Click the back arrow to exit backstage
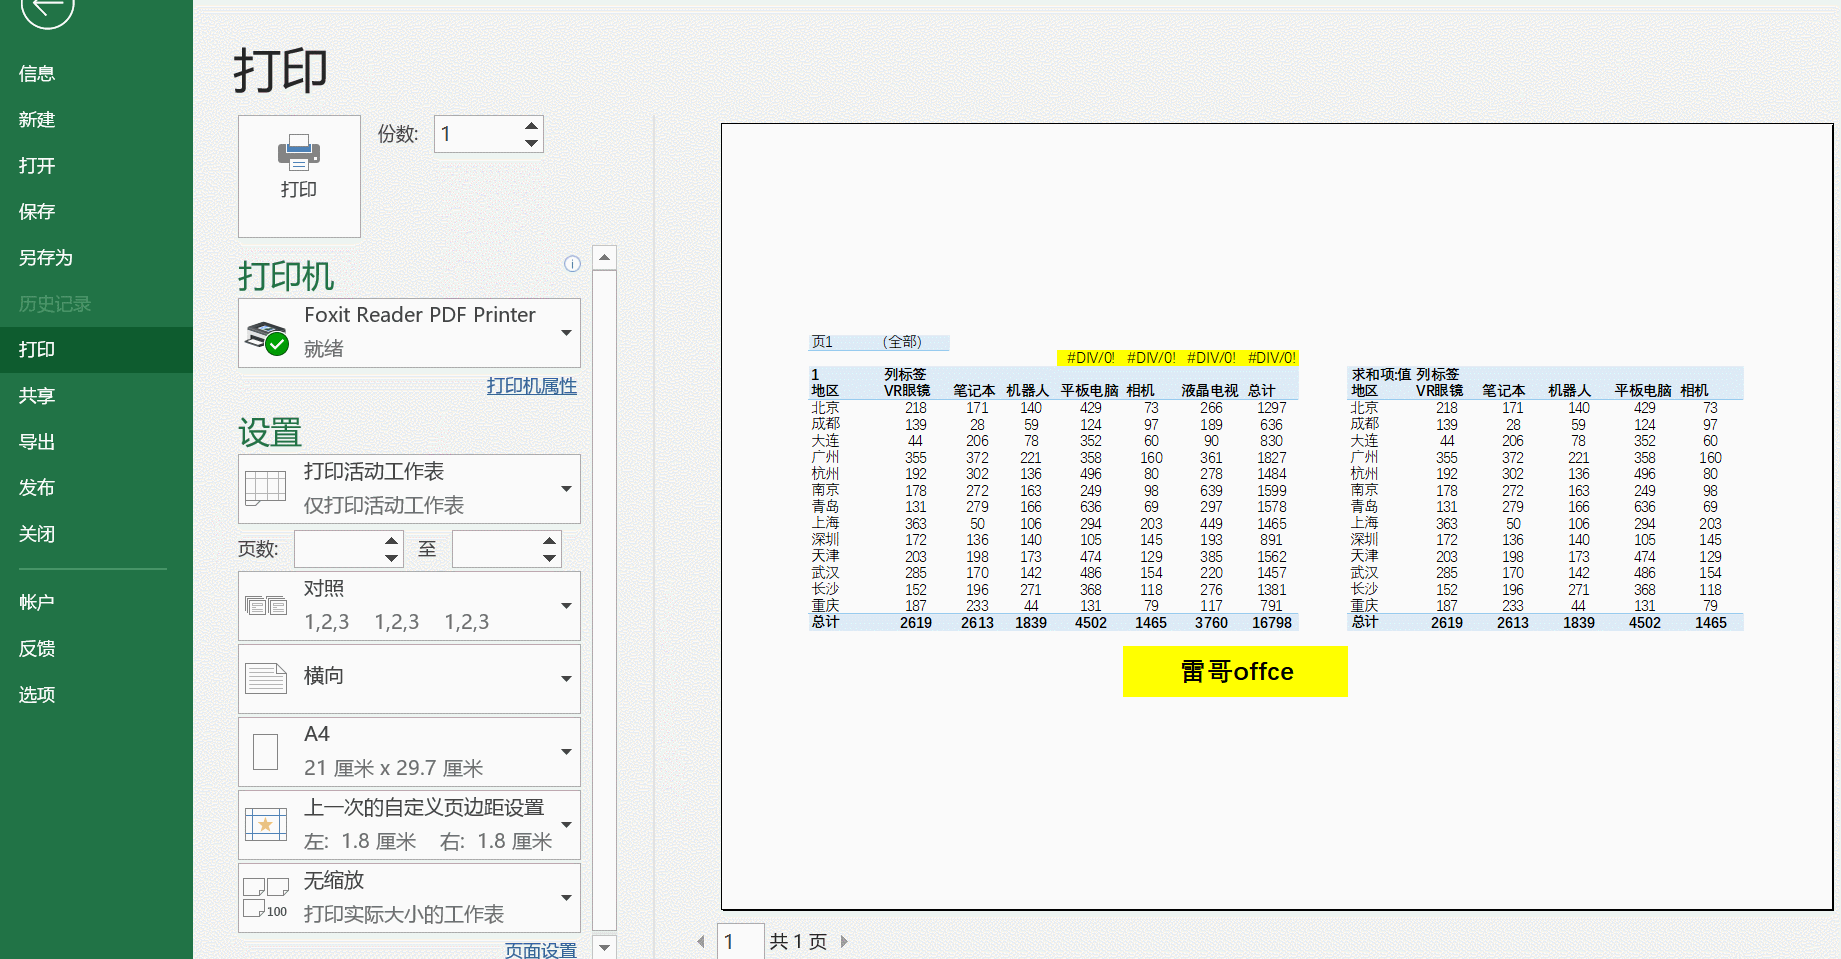1841x959 pixels. pos(47,10)
